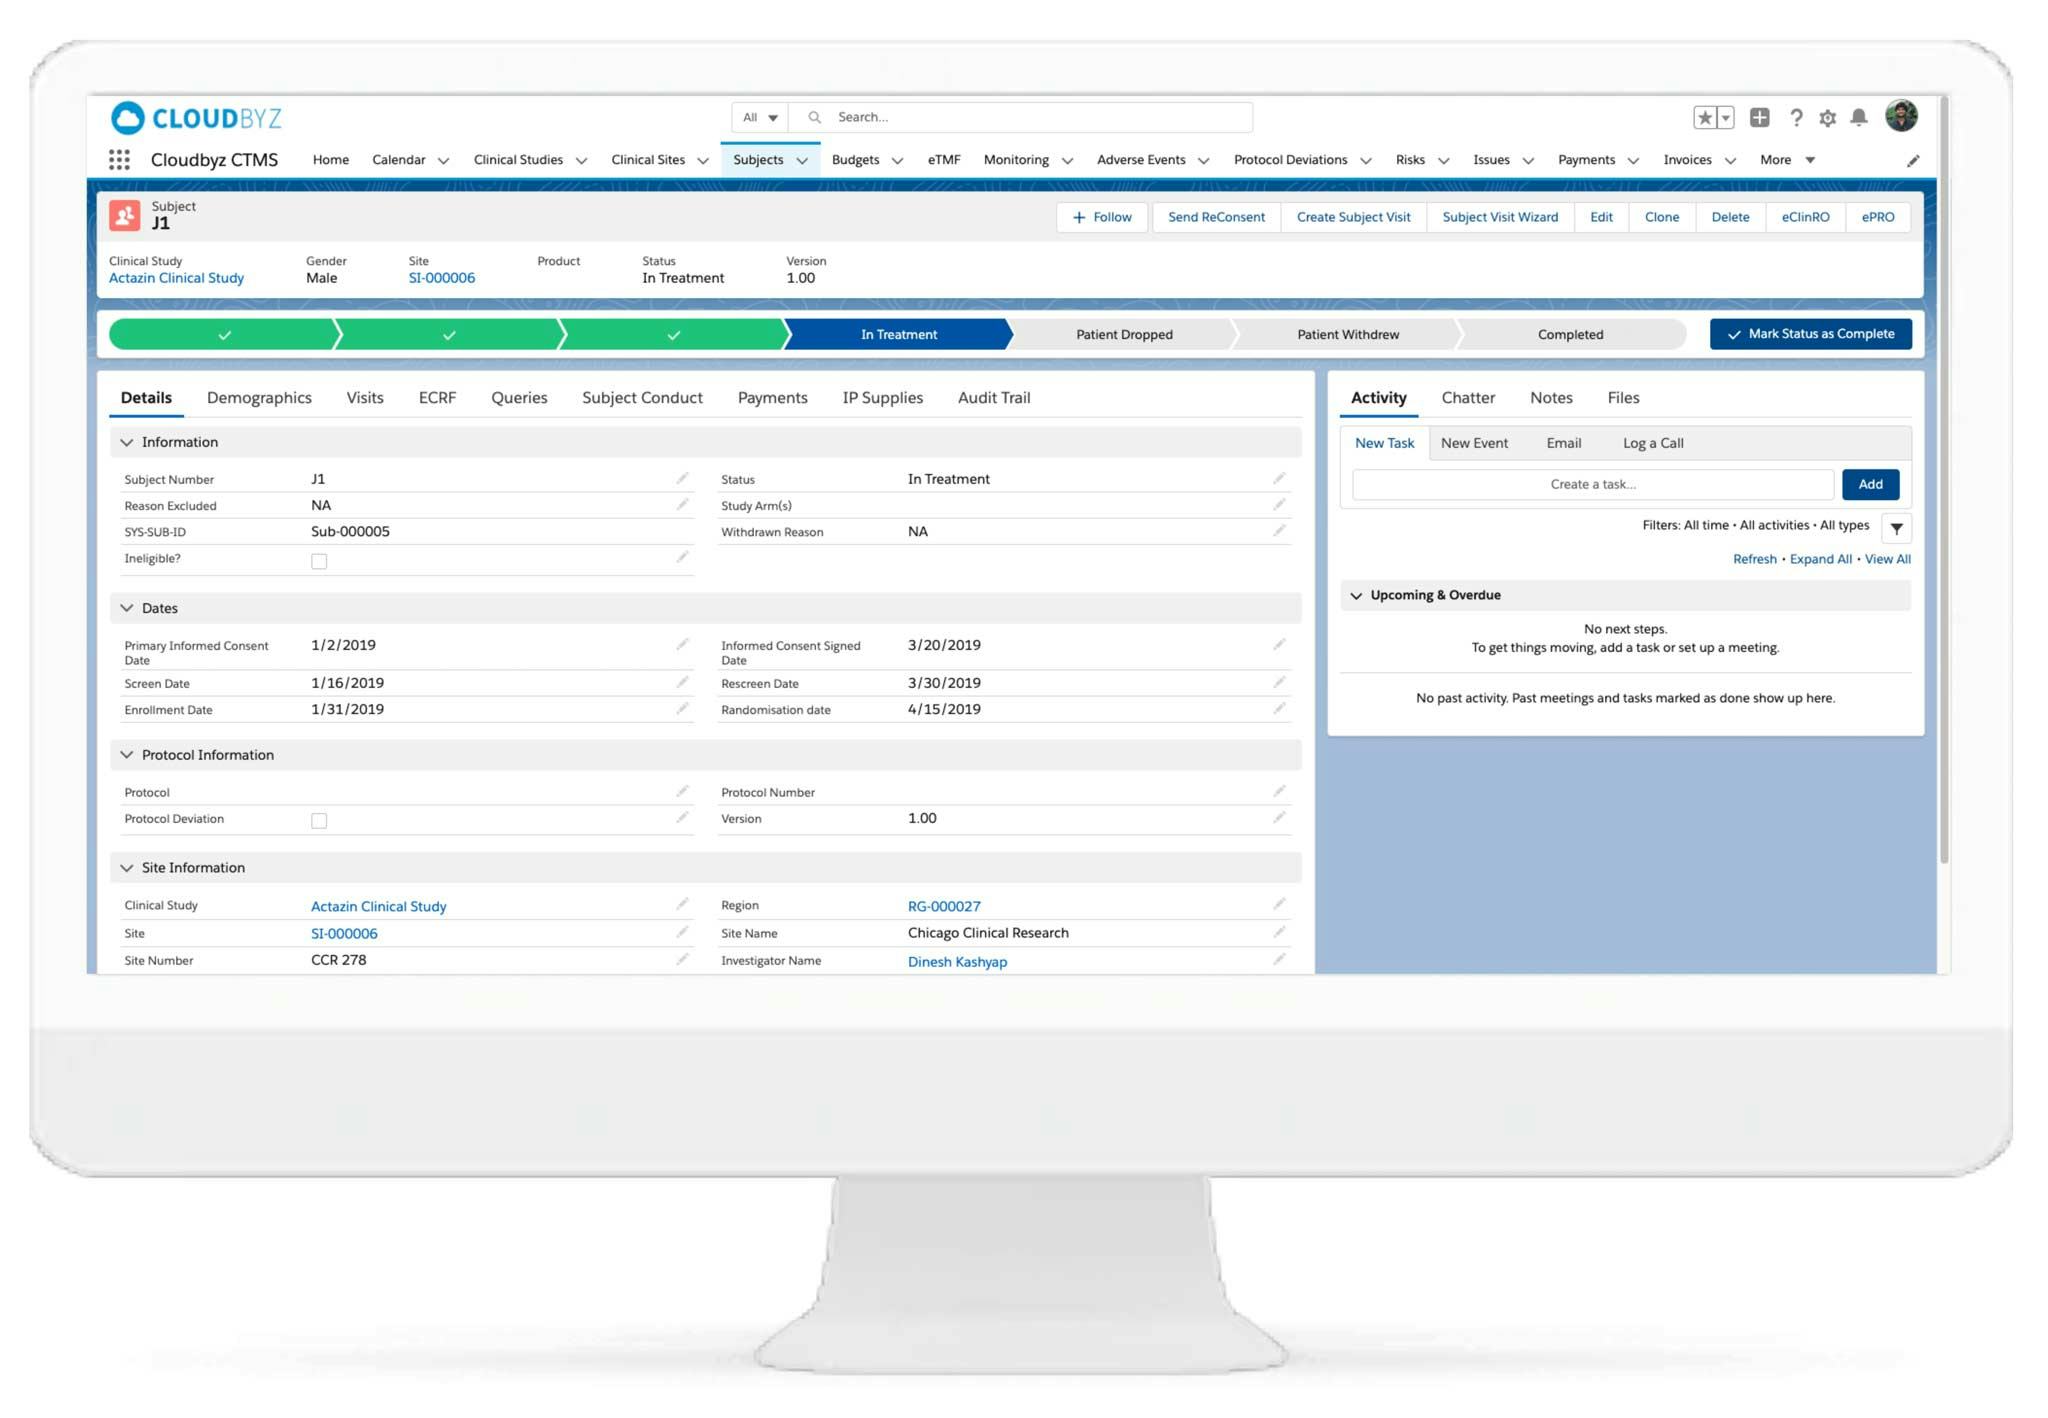This screenshot has height=1418, width=2048.
Task: Toggle Follow on this subject record
Action: [x=1101, y=217]
